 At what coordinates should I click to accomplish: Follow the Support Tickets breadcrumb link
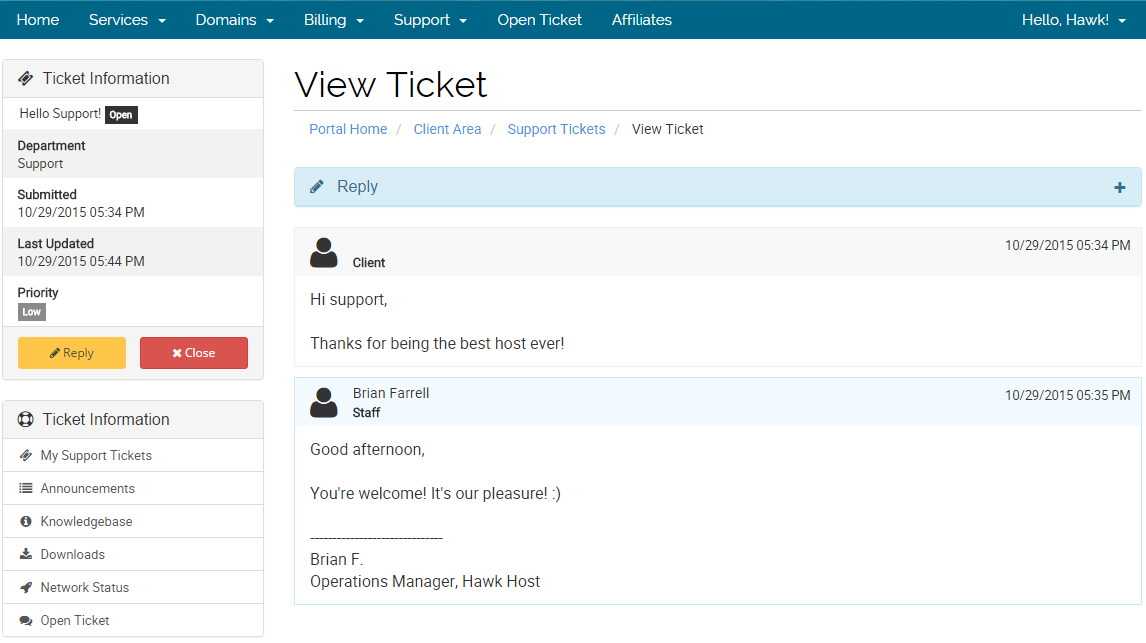click(x=556, y=129)
